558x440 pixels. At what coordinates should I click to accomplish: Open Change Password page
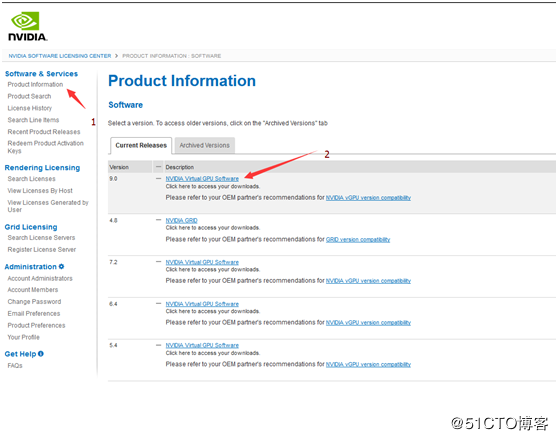[x=34, y=302]
